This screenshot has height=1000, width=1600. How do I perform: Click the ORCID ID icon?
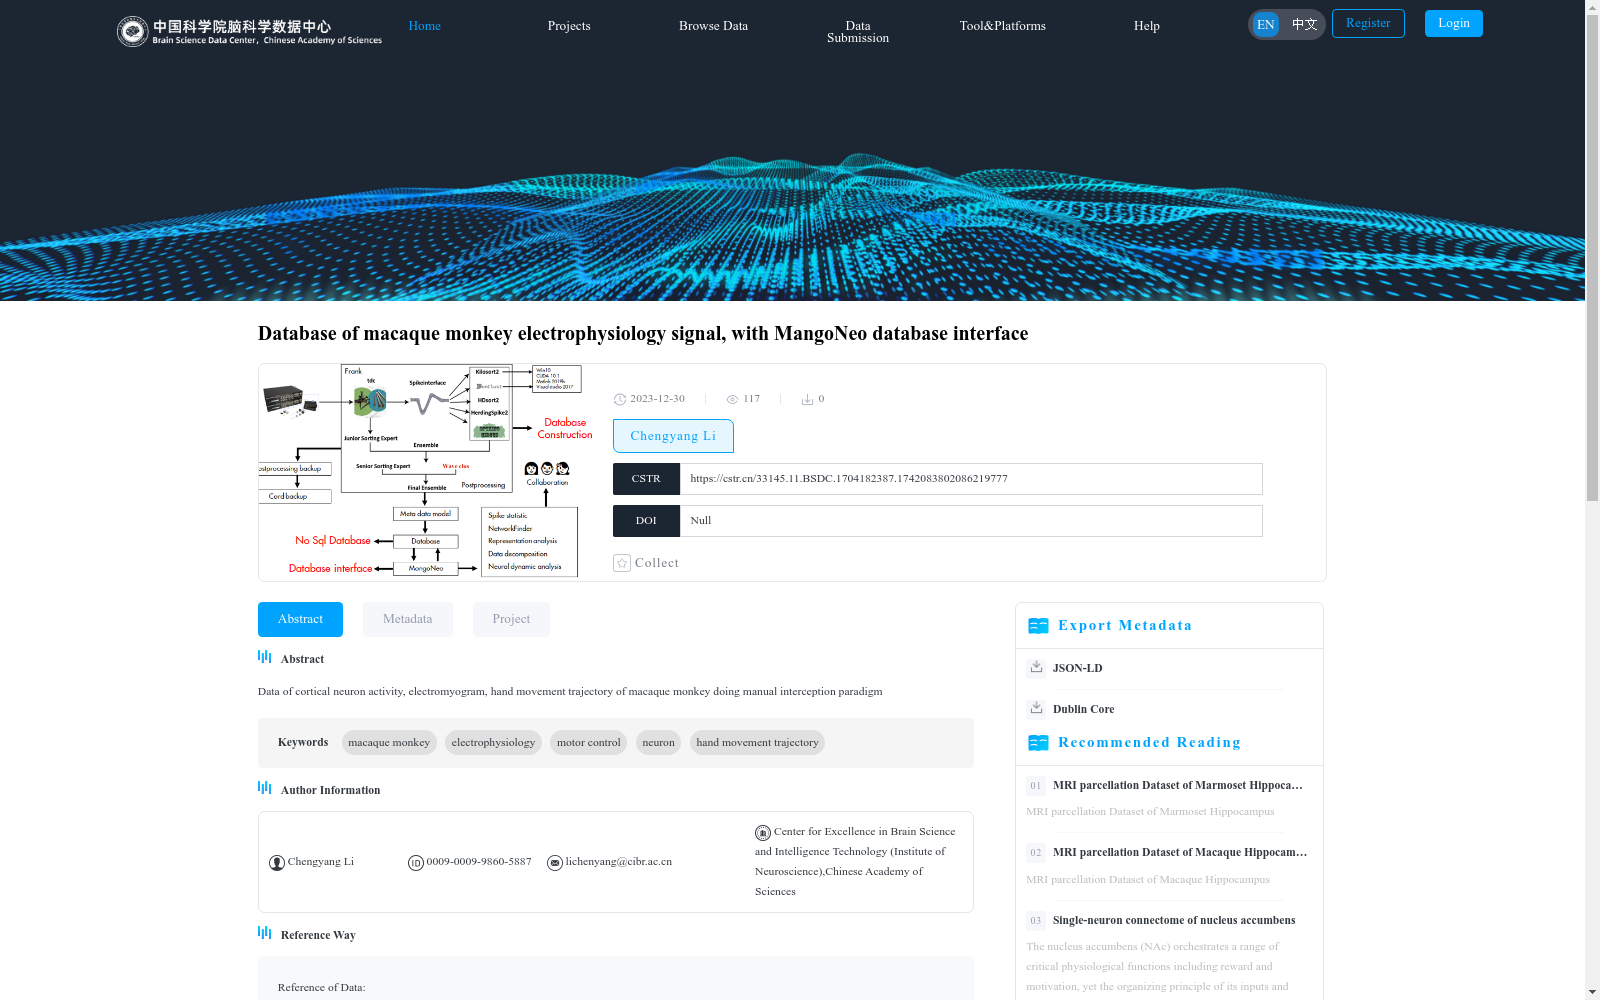click(416, 863)
